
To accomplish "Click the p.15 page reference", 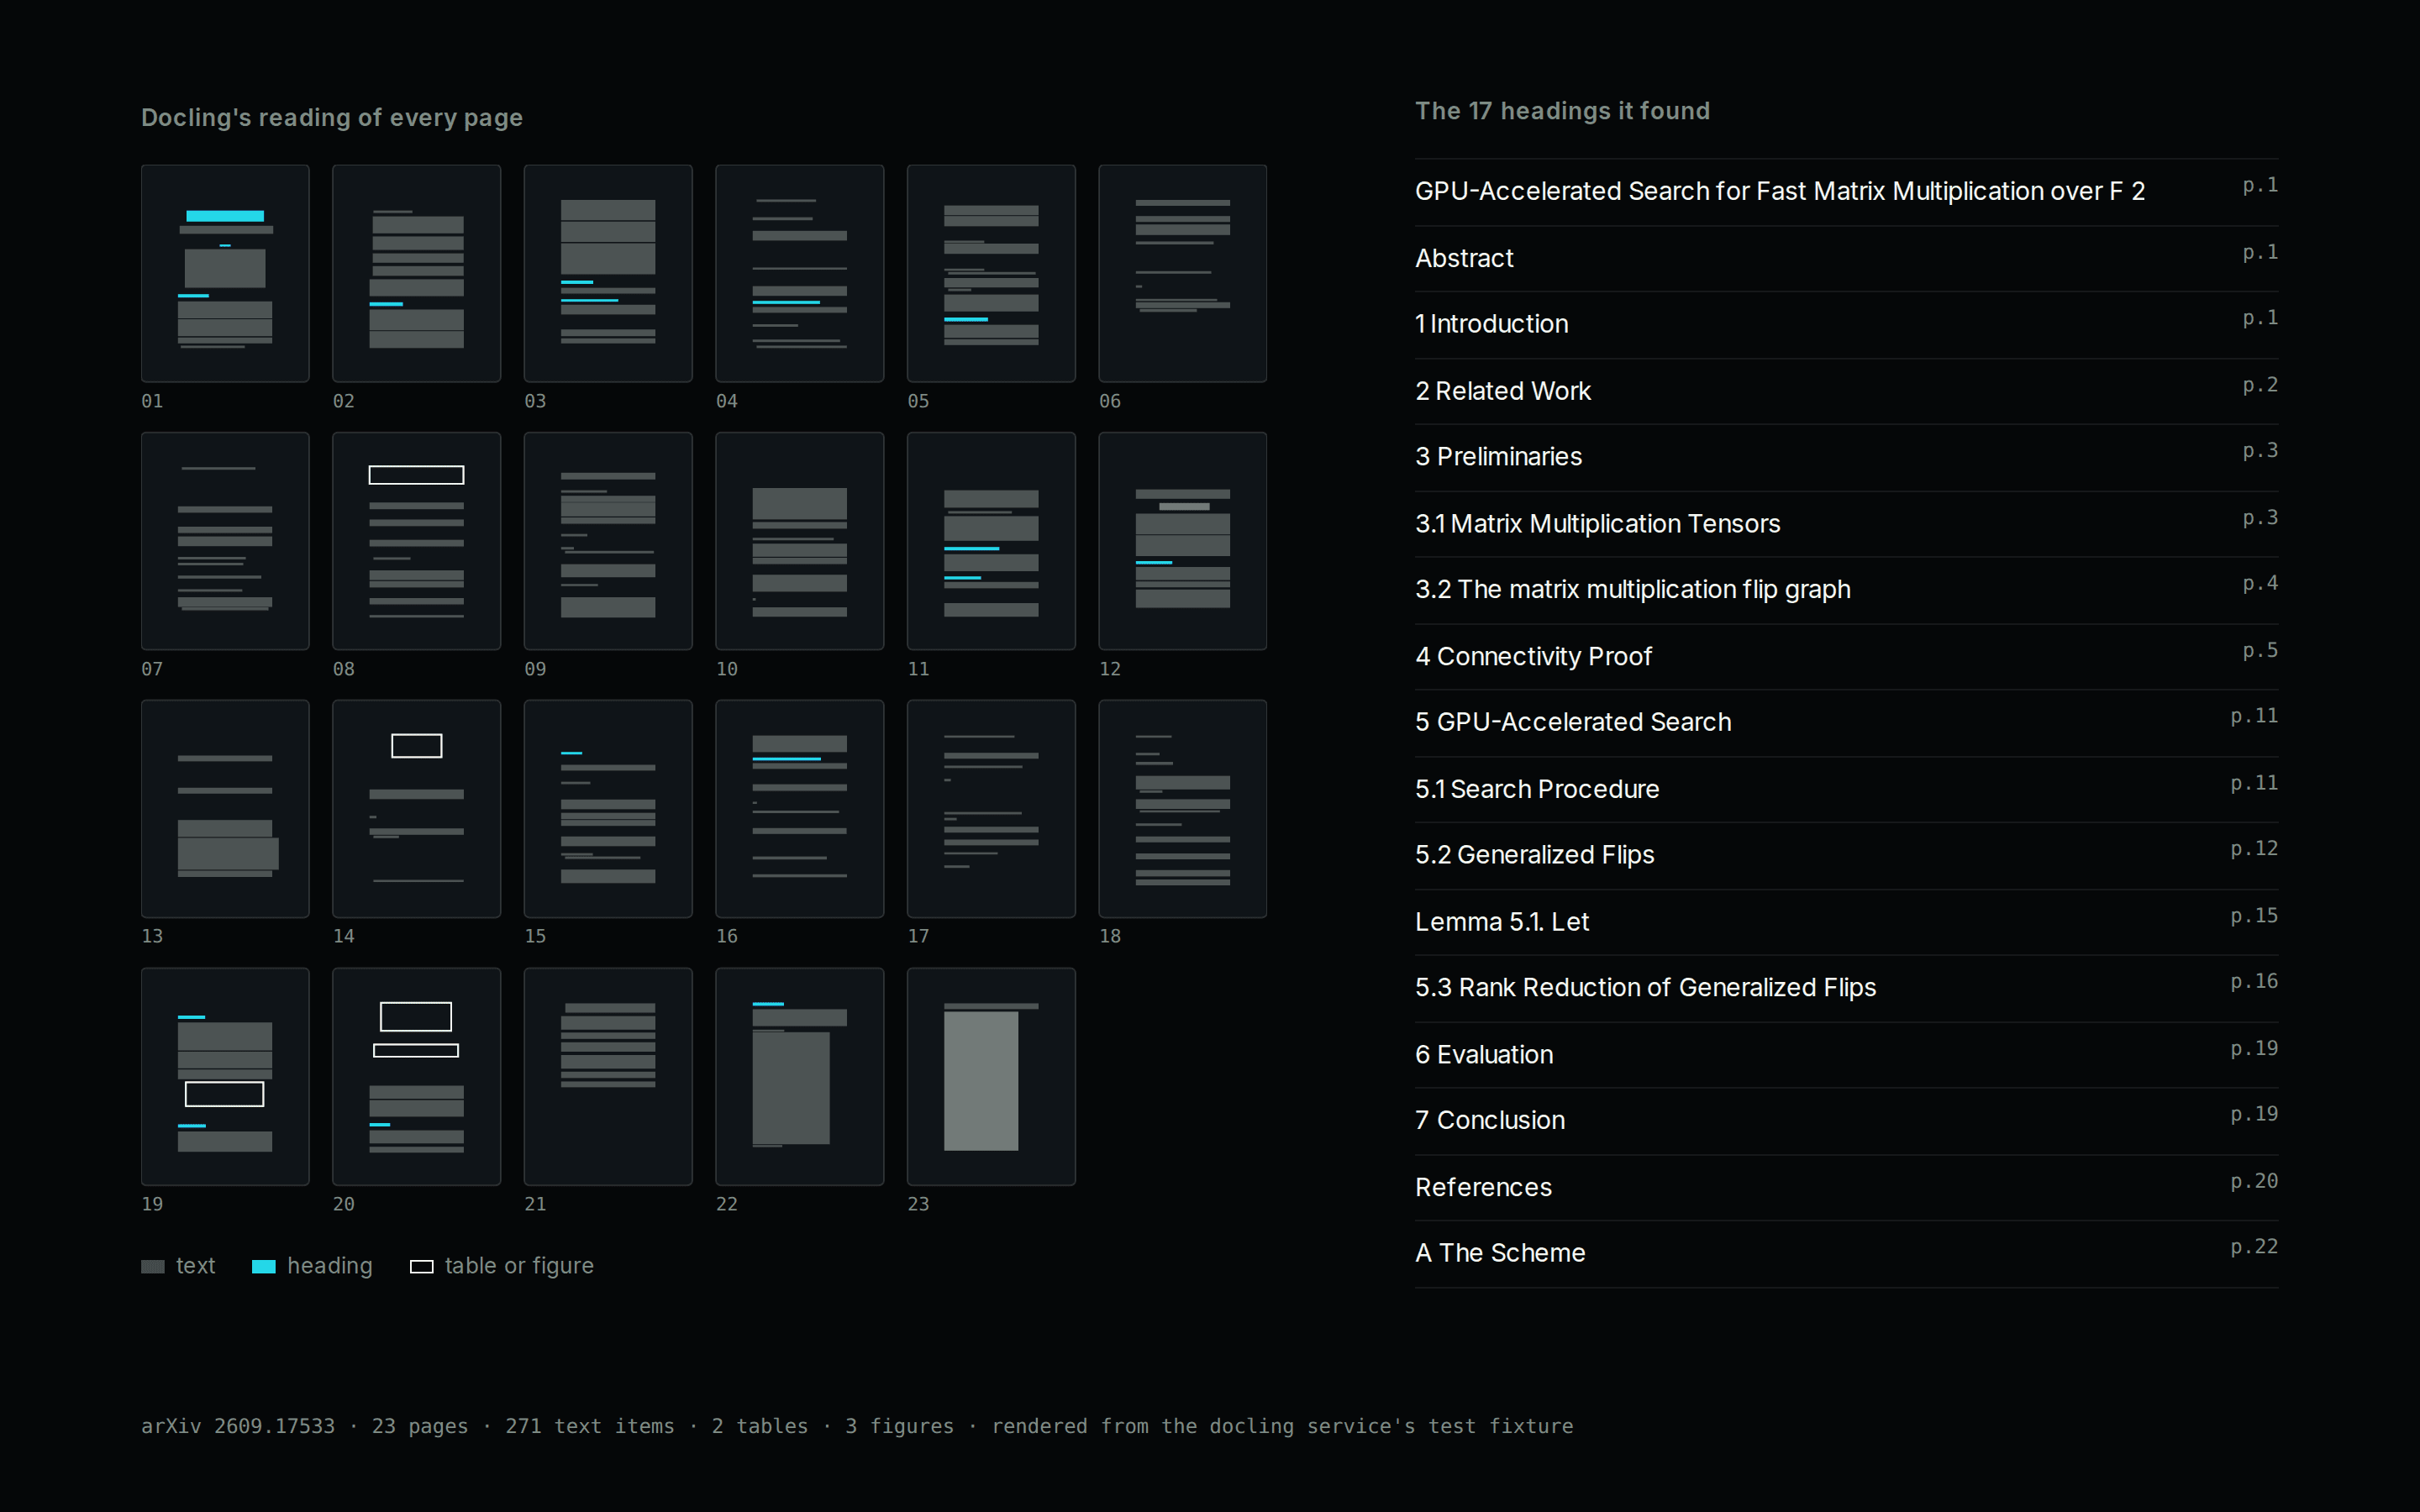I will point(2254,916).
